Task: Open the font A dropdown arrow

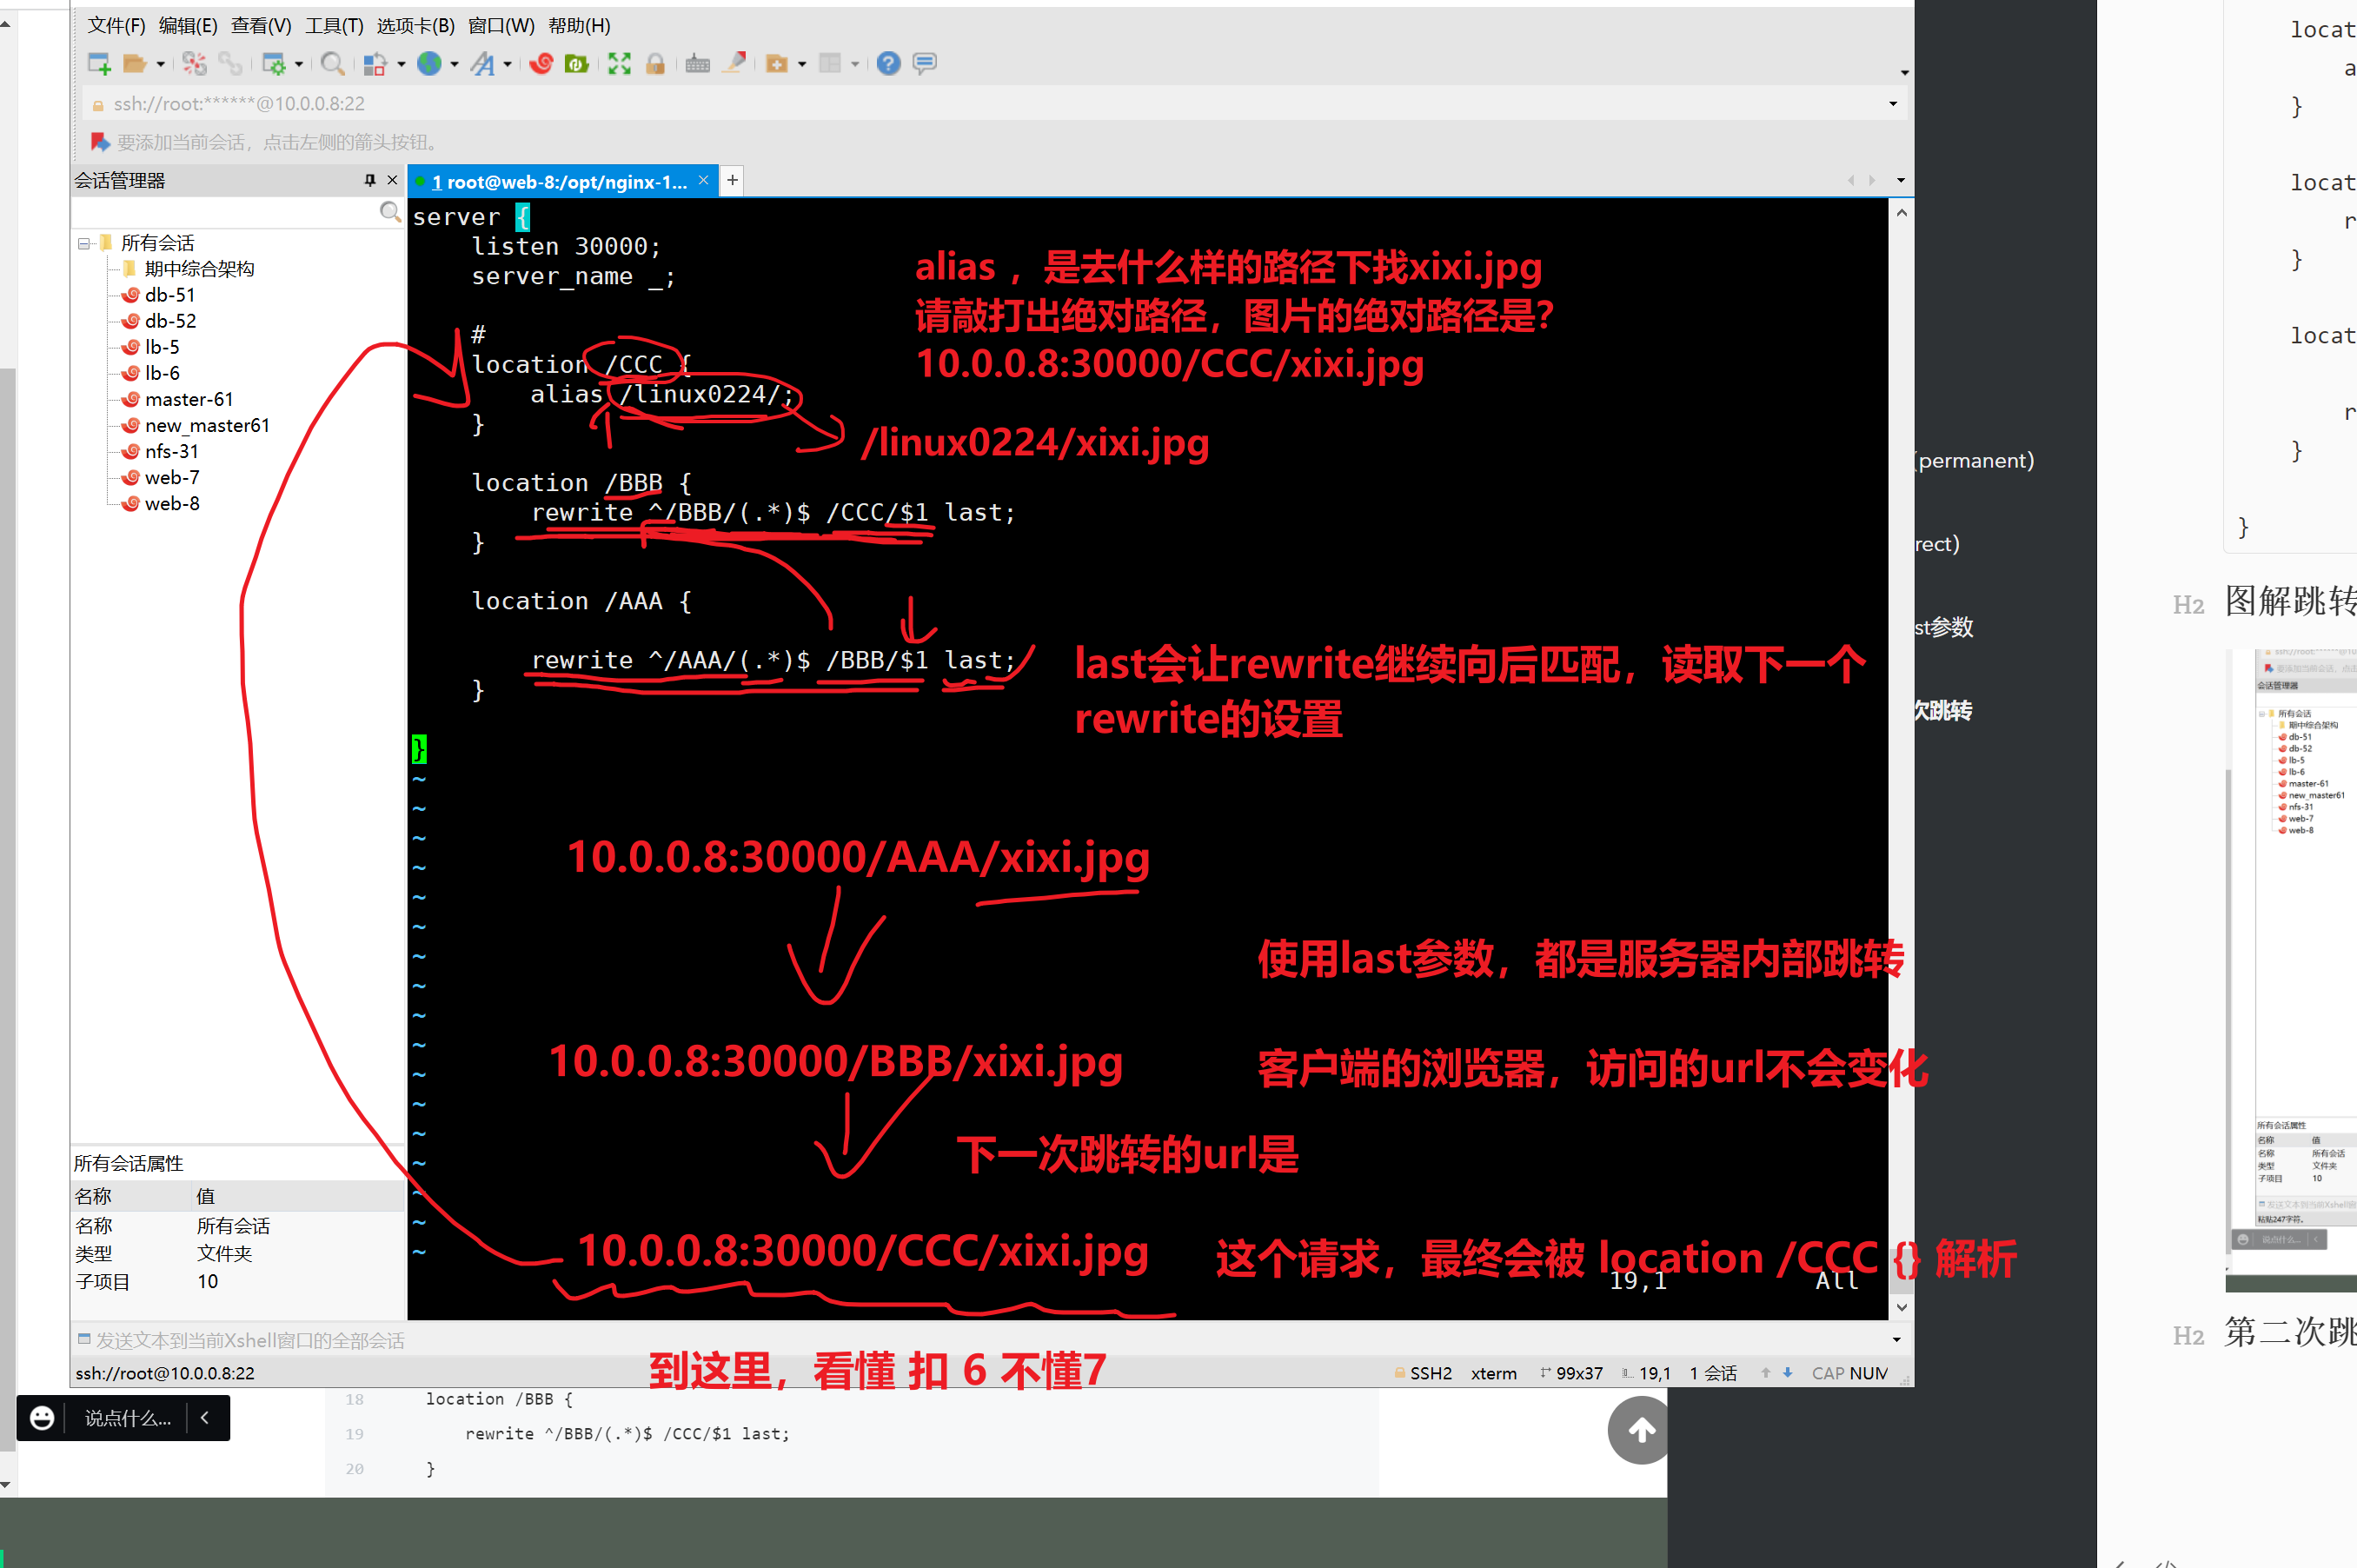Action: [x=508, y=65]
